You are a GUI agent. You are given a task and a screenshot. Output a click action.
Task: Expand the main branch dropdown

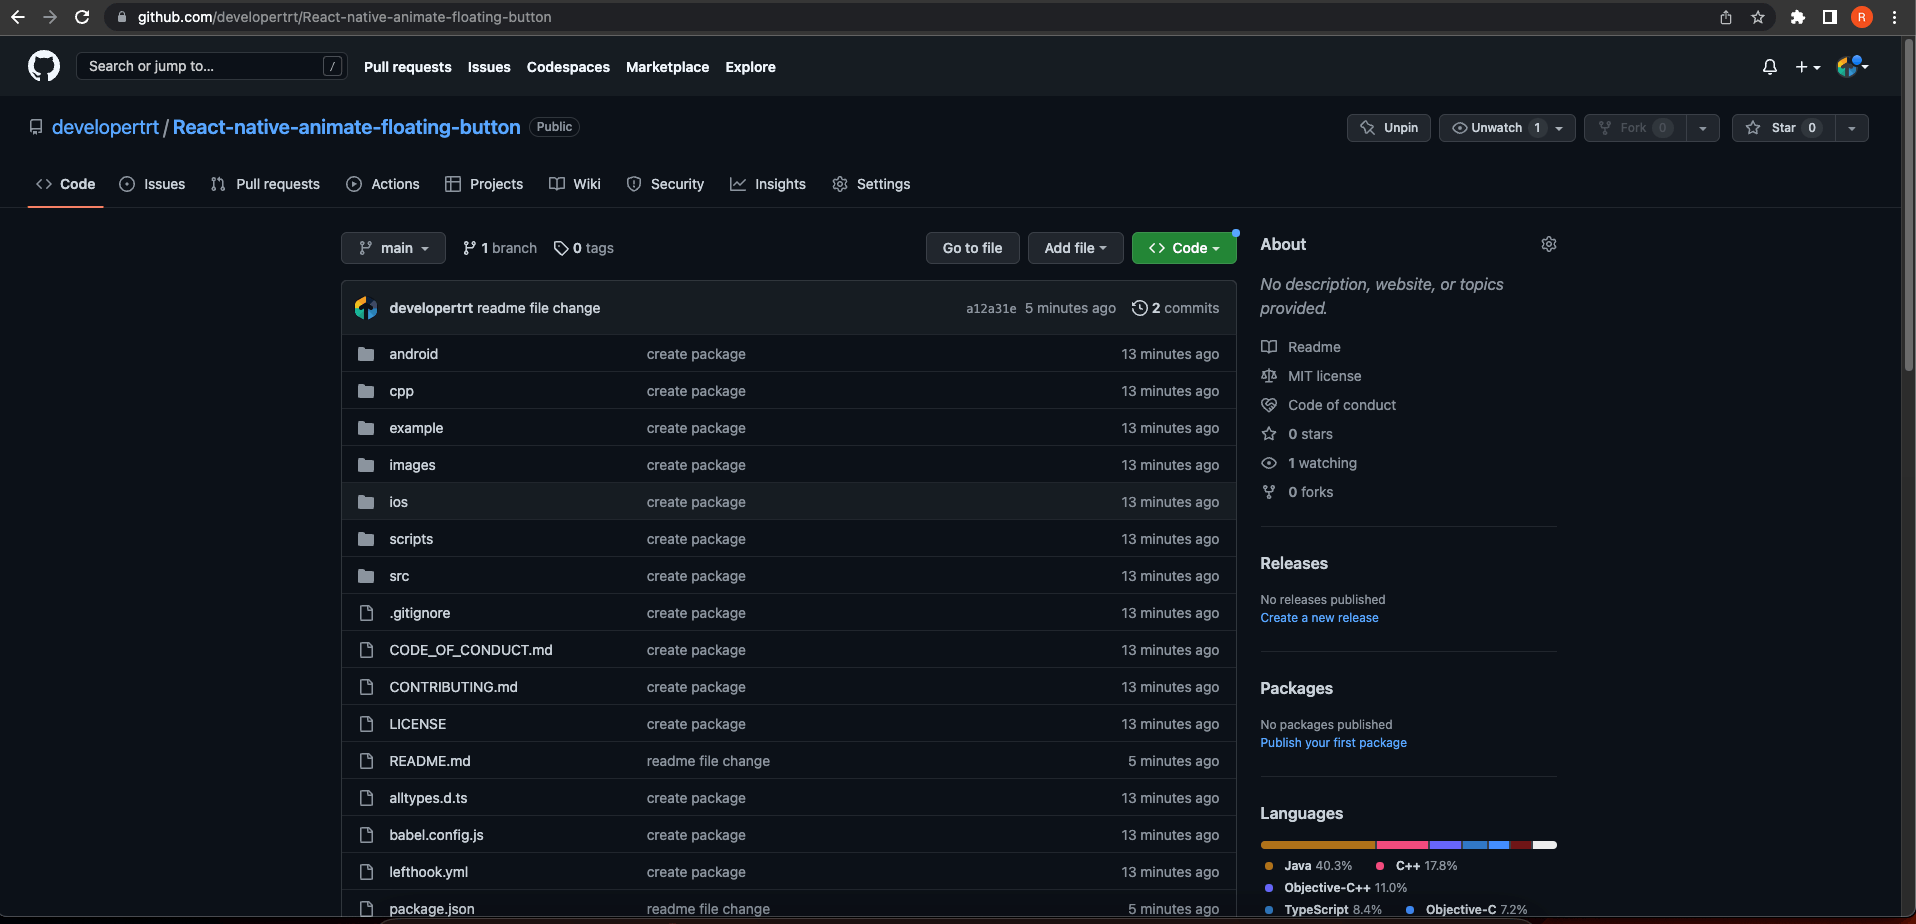[x=393, y=248]
